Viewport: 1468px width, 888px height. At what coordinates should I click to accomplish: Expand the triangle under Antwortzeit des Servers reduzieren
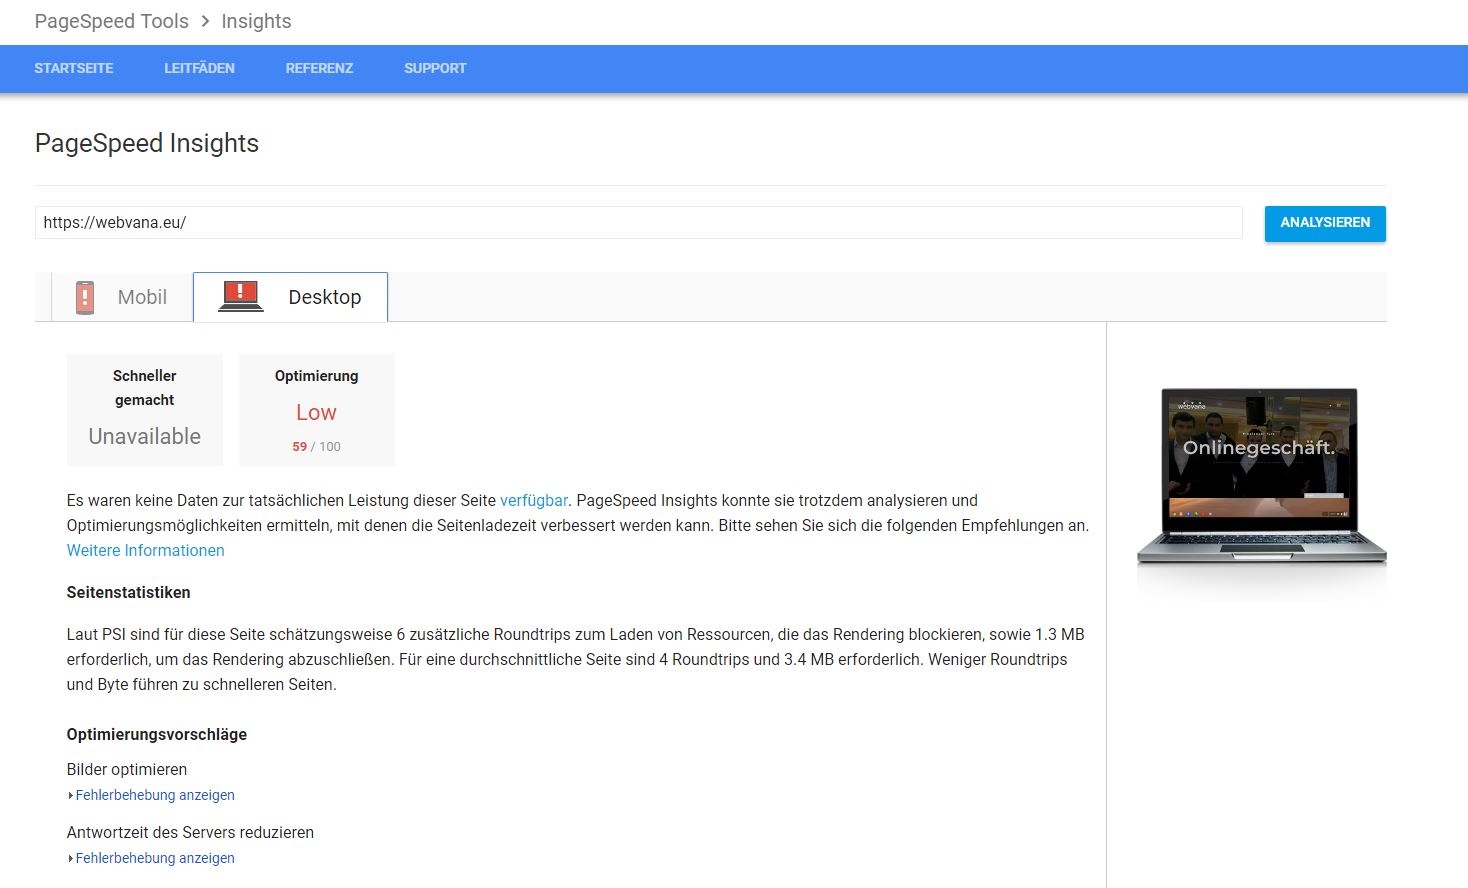(x=70, y=859)
